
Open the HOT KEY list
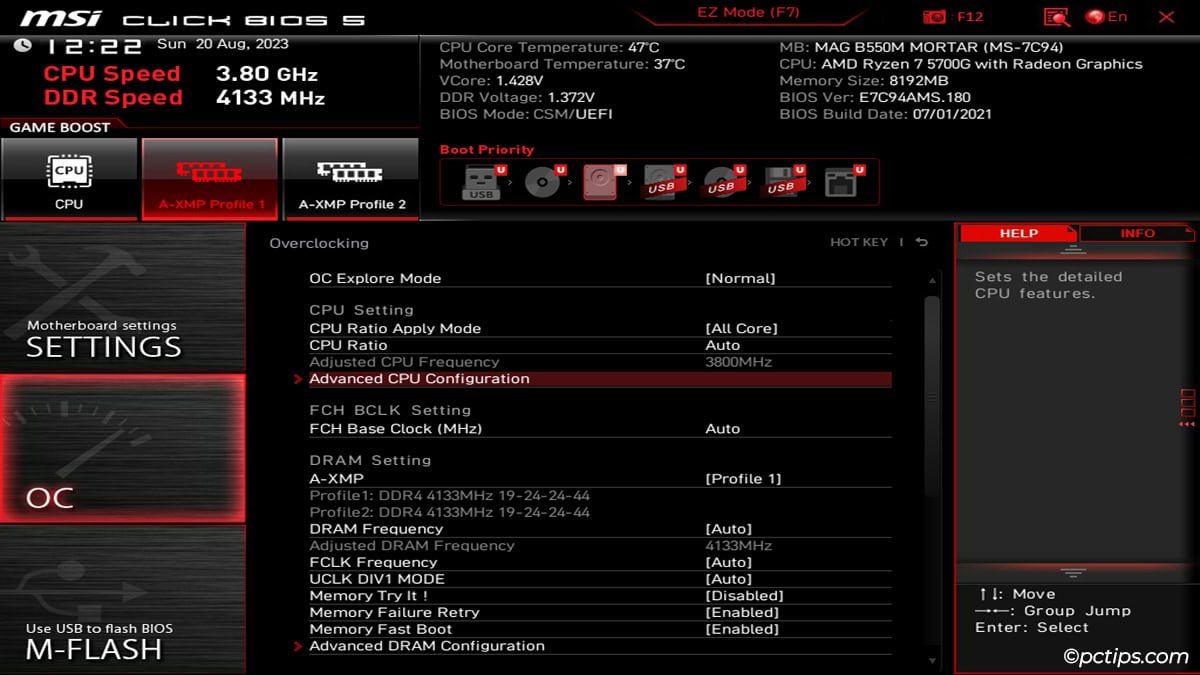pos(859,242)
